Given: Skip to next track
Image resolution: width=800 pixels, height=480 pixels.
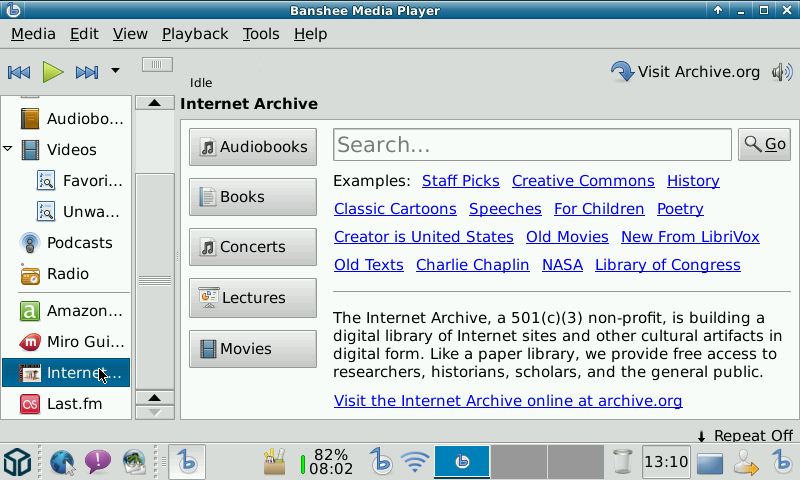Looking at the screenshot, I should click(87, 72).
